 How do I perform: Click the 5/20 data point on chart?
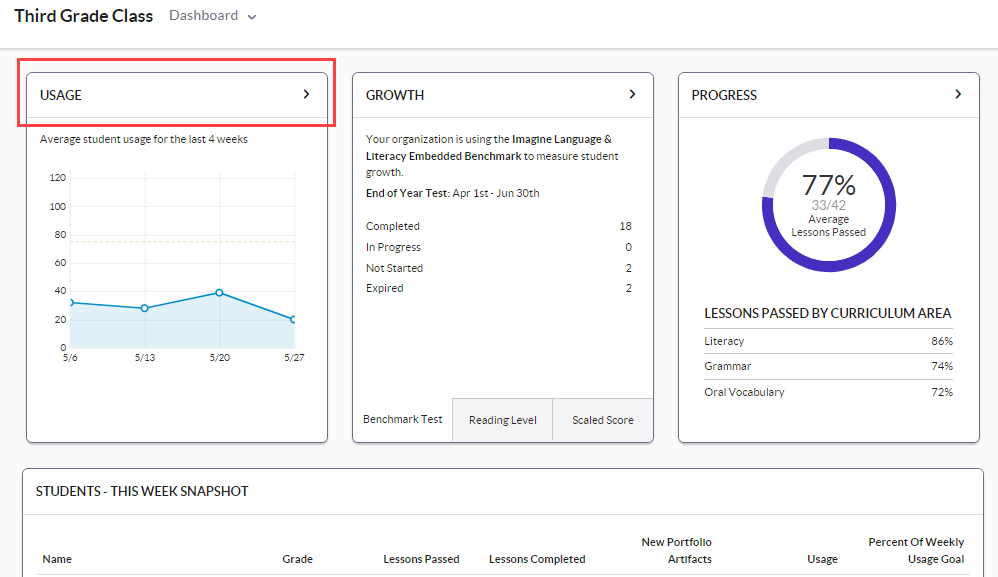219,293
